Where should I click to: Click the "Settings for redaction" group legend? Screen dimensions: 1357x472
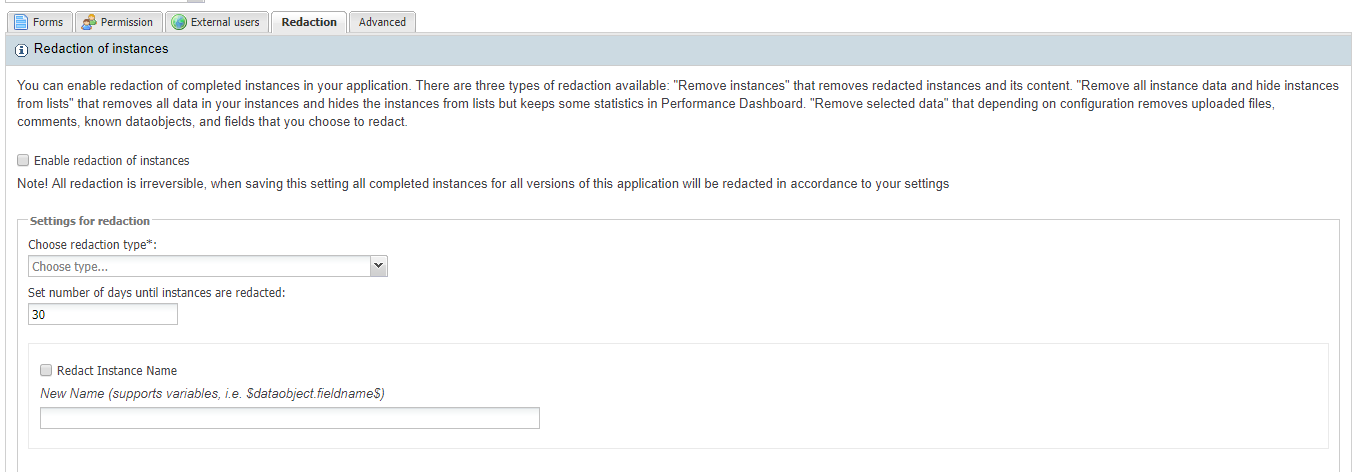point(90,221)
